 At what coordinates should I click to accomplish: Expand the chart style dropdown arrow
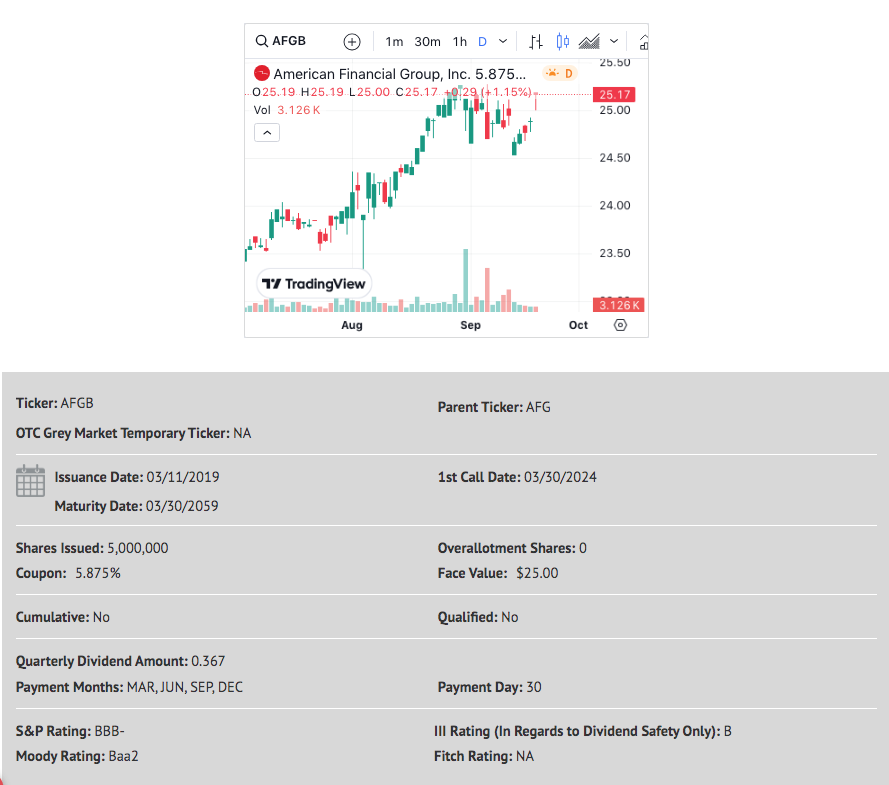click(x=613, y=41)
